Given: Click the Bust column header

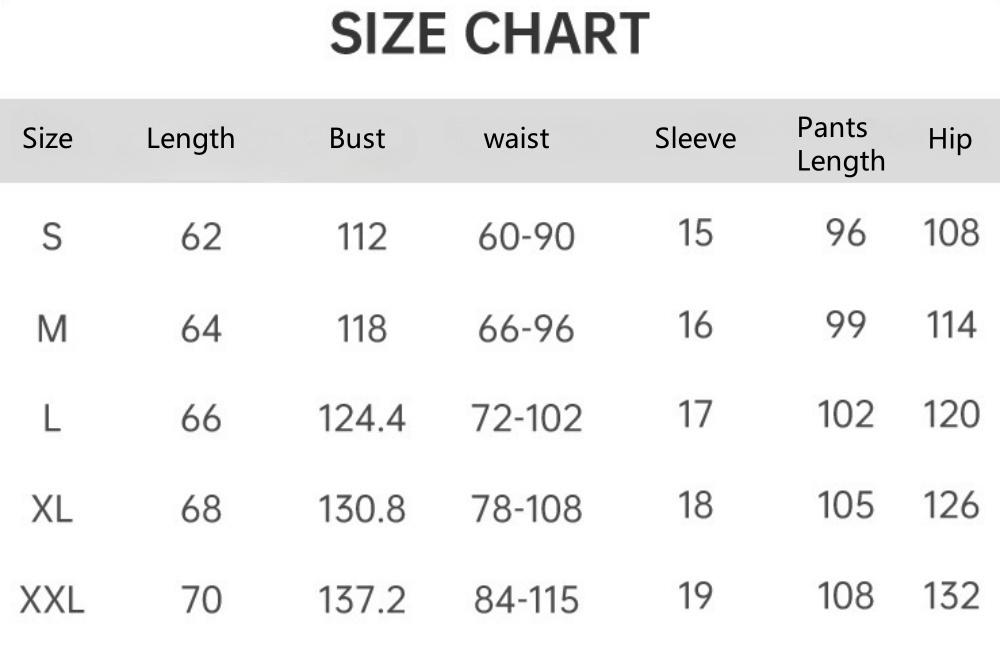Looking at the screenshot, I should pos(357,138).
